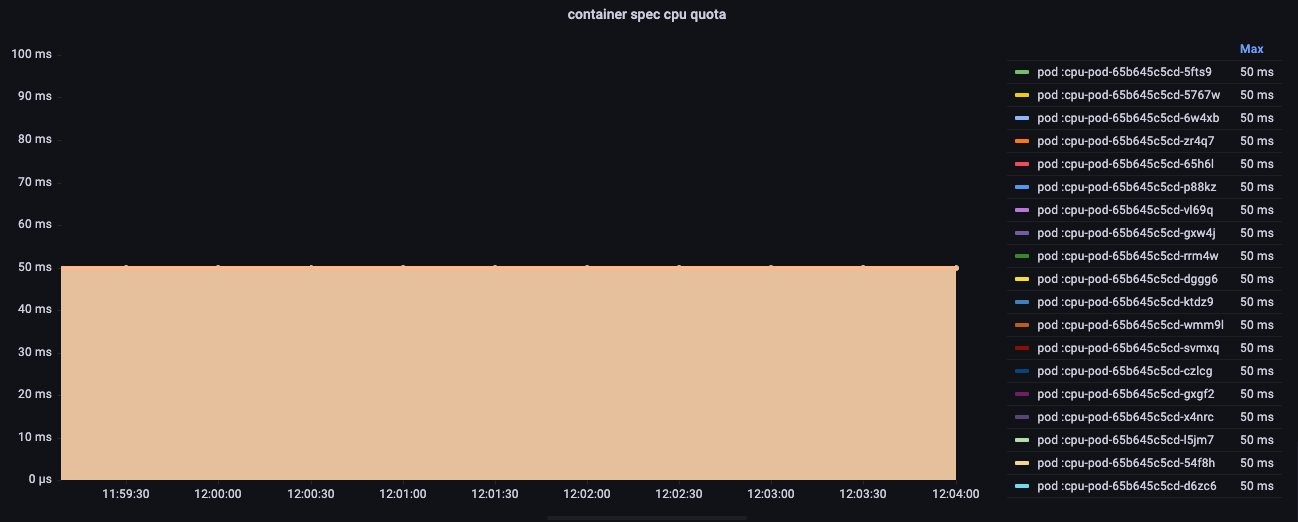Click the yellow color swatch for pod 5767w
This screenshot has width=1298, height=522.
[x=1022, y=95]
